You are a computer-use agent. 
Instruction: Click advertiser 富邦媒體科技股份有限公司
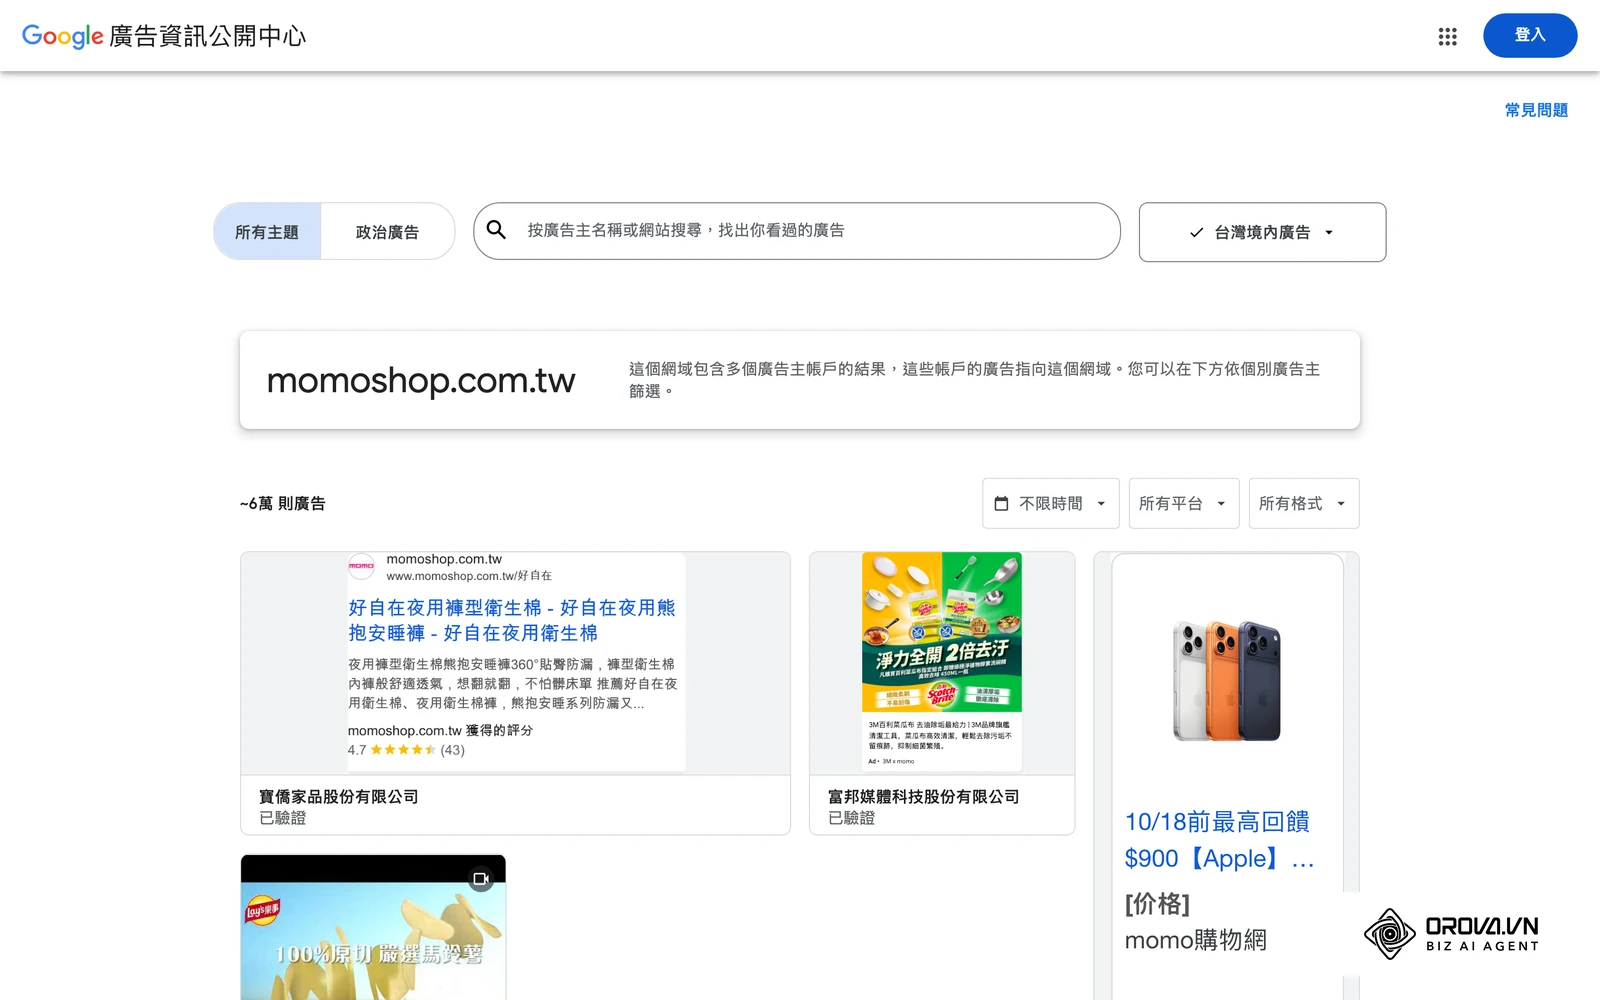pos(924,797)
